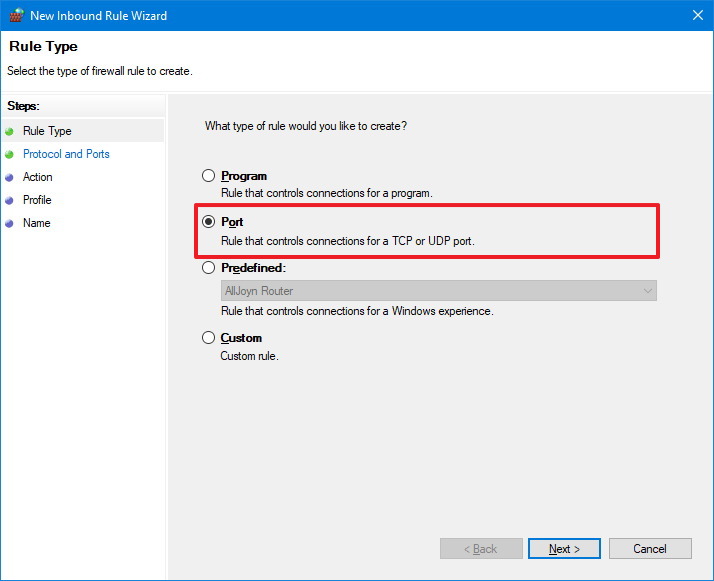Select the Program radio button
The width and height of the screenshot is (714, 581).
point(209,176)
